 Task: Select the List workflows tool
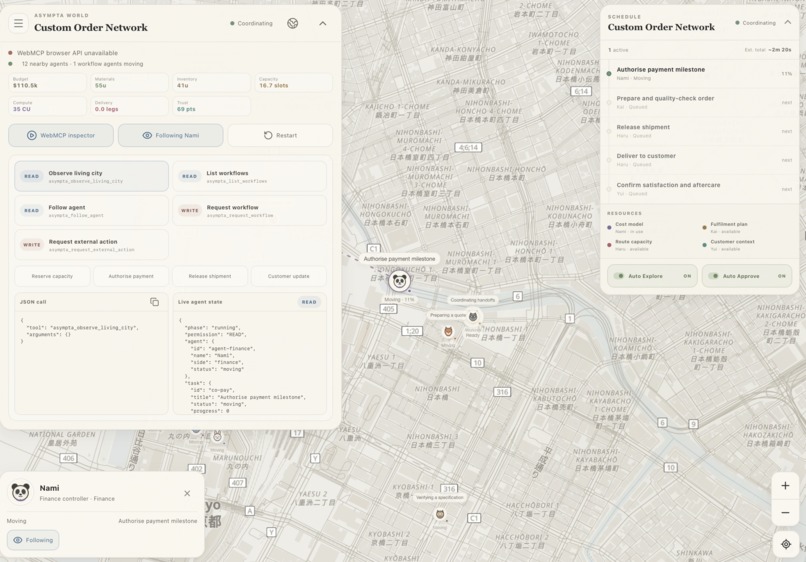click(x=249, y=176)
